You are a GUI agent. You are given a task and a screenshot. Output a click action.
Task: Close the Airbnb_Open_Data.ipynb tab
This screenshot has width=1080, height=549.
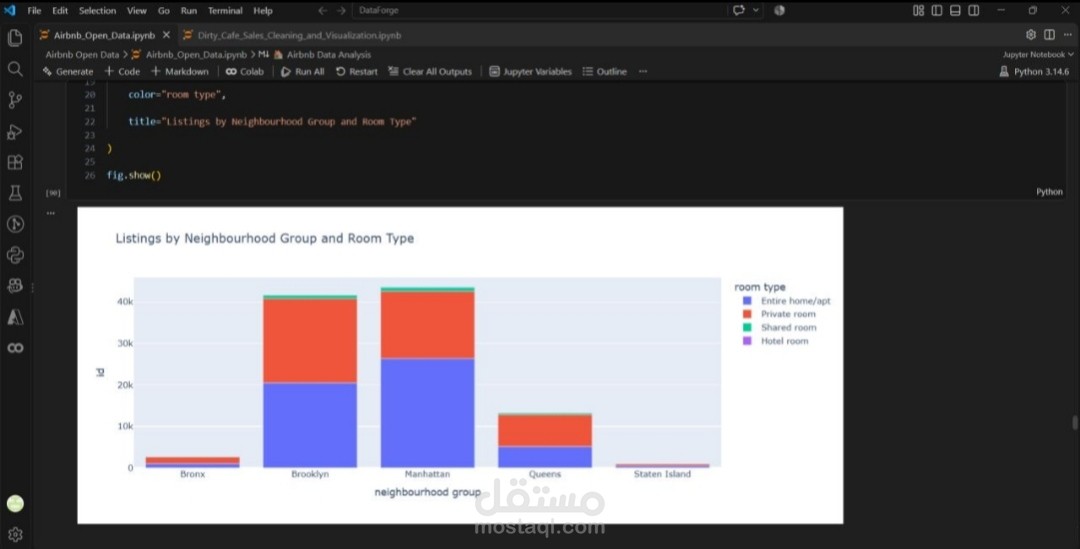point(166,34)
